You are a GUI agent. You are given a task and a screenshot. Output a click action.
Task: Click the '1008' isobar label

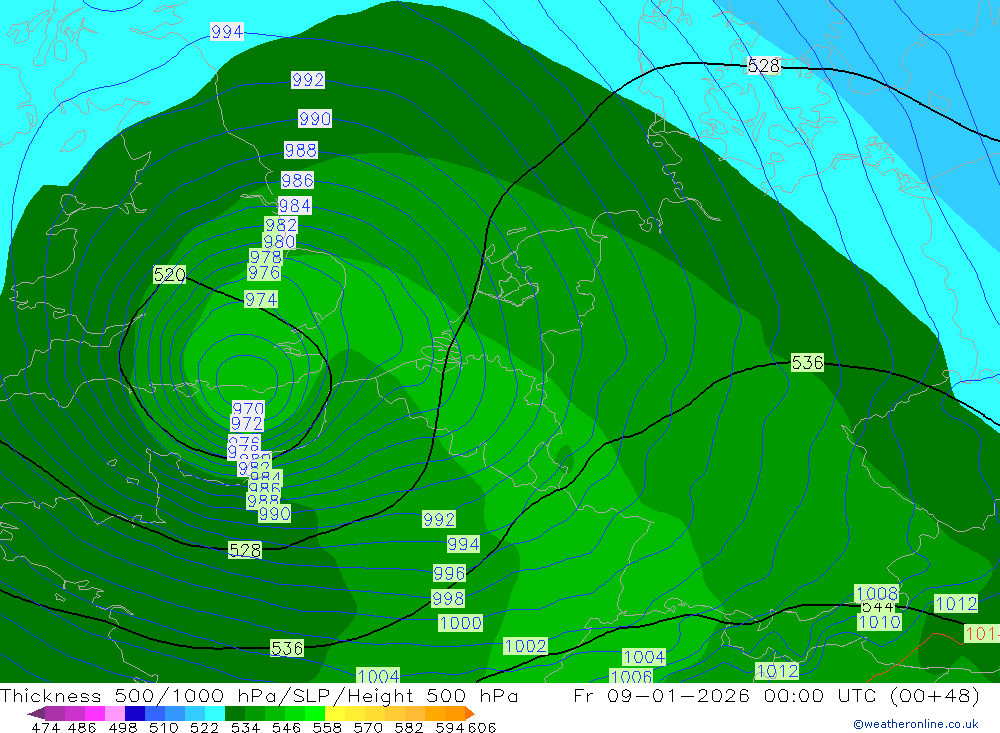877,593
